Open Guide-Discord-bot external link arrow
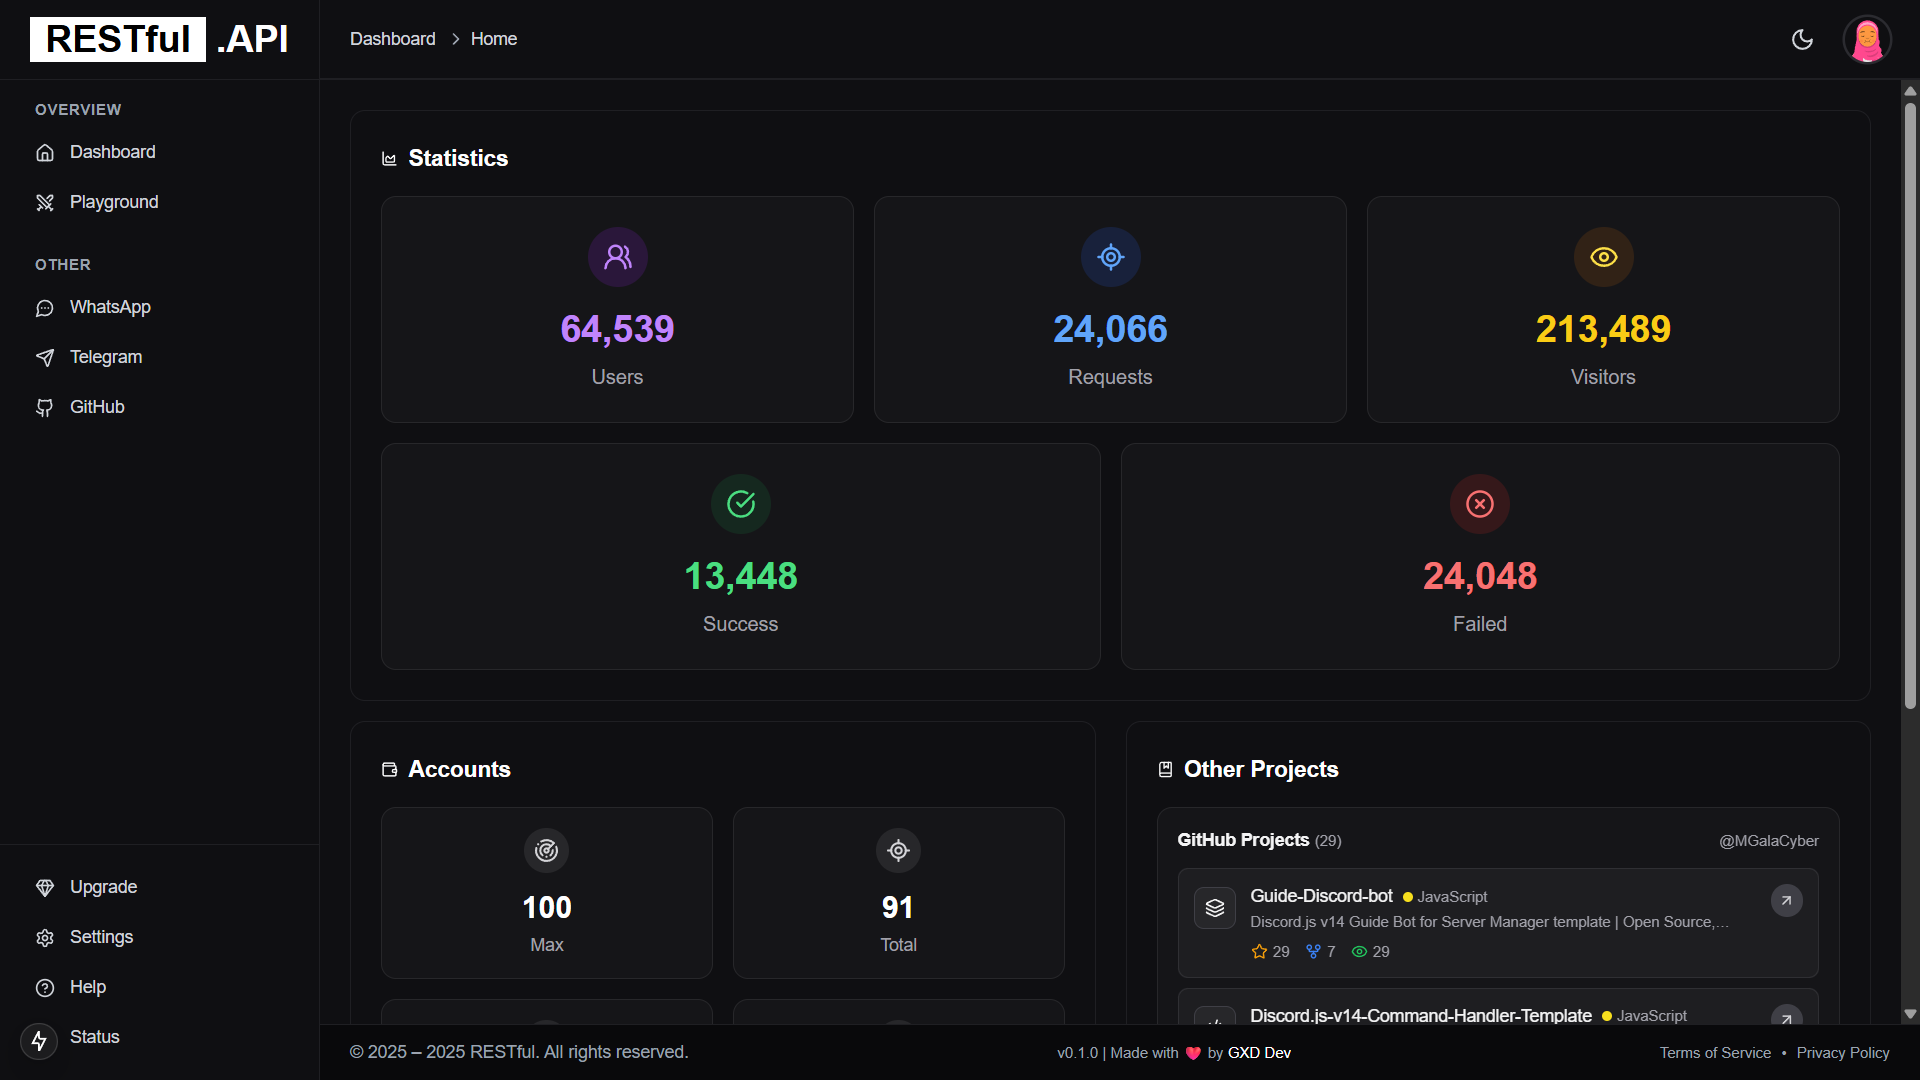The image size is (1920, 1080). point(1786,900)
